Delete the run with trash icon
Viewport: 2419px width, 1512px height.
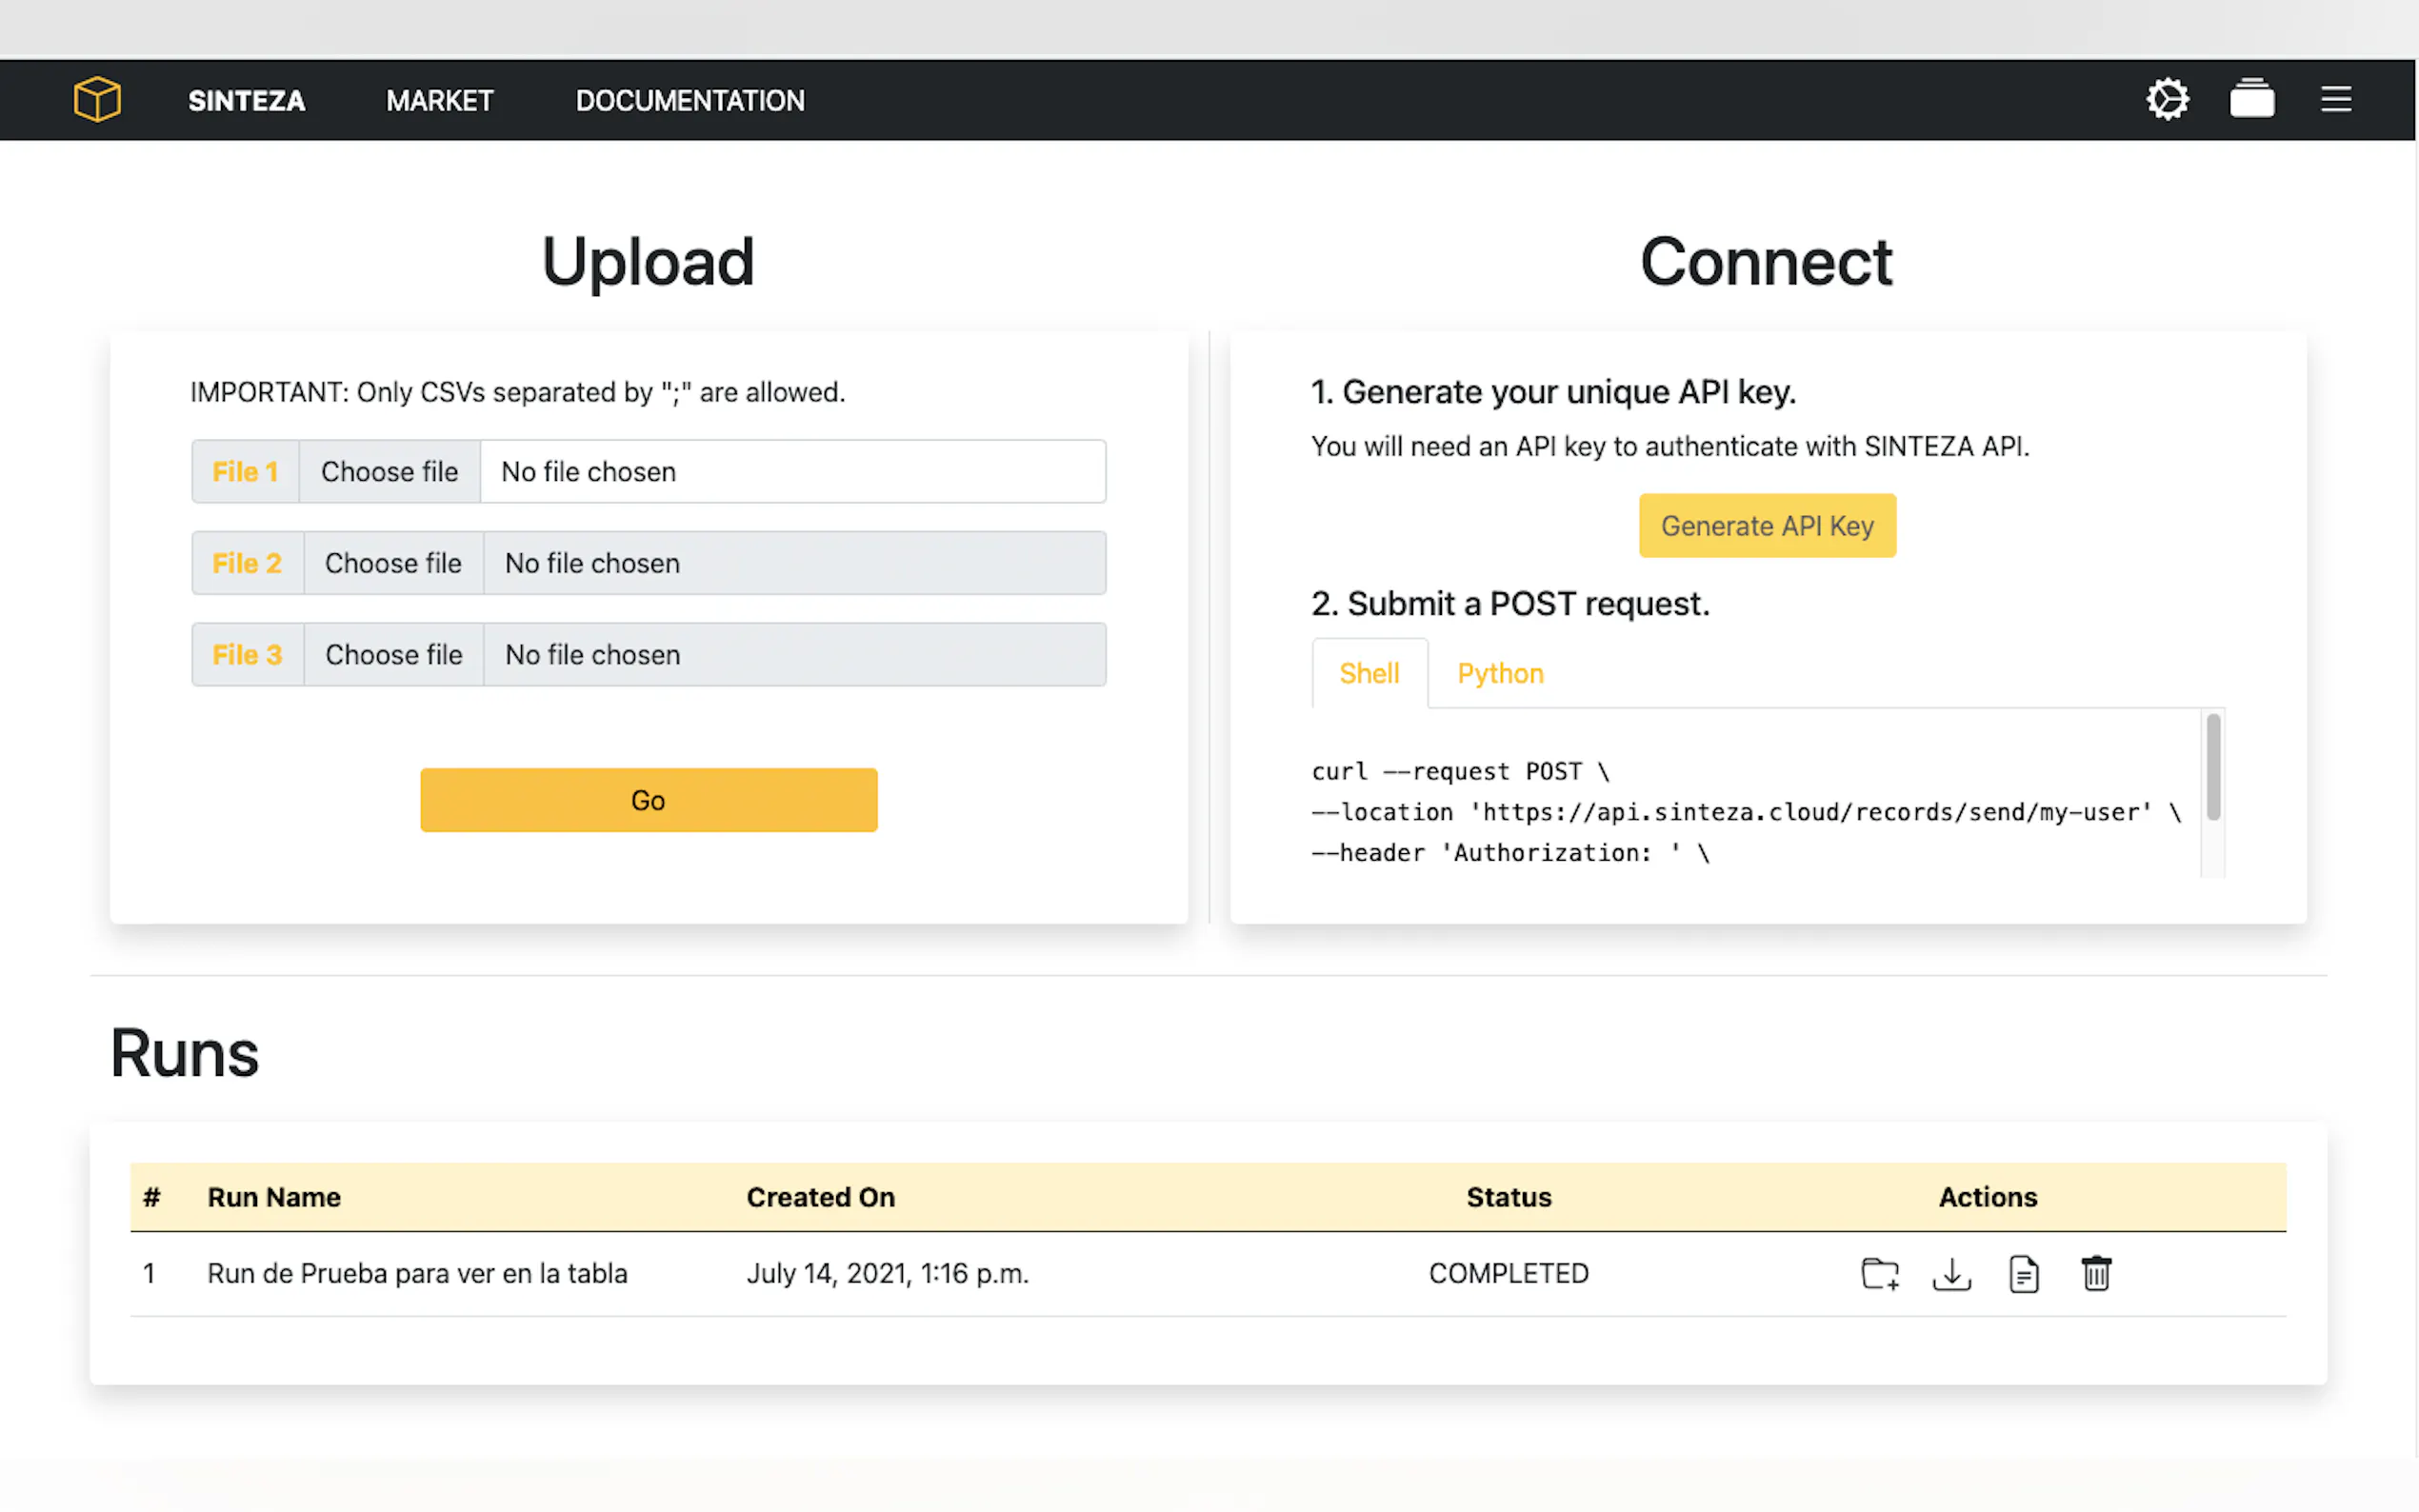tap(2096, 1273)
